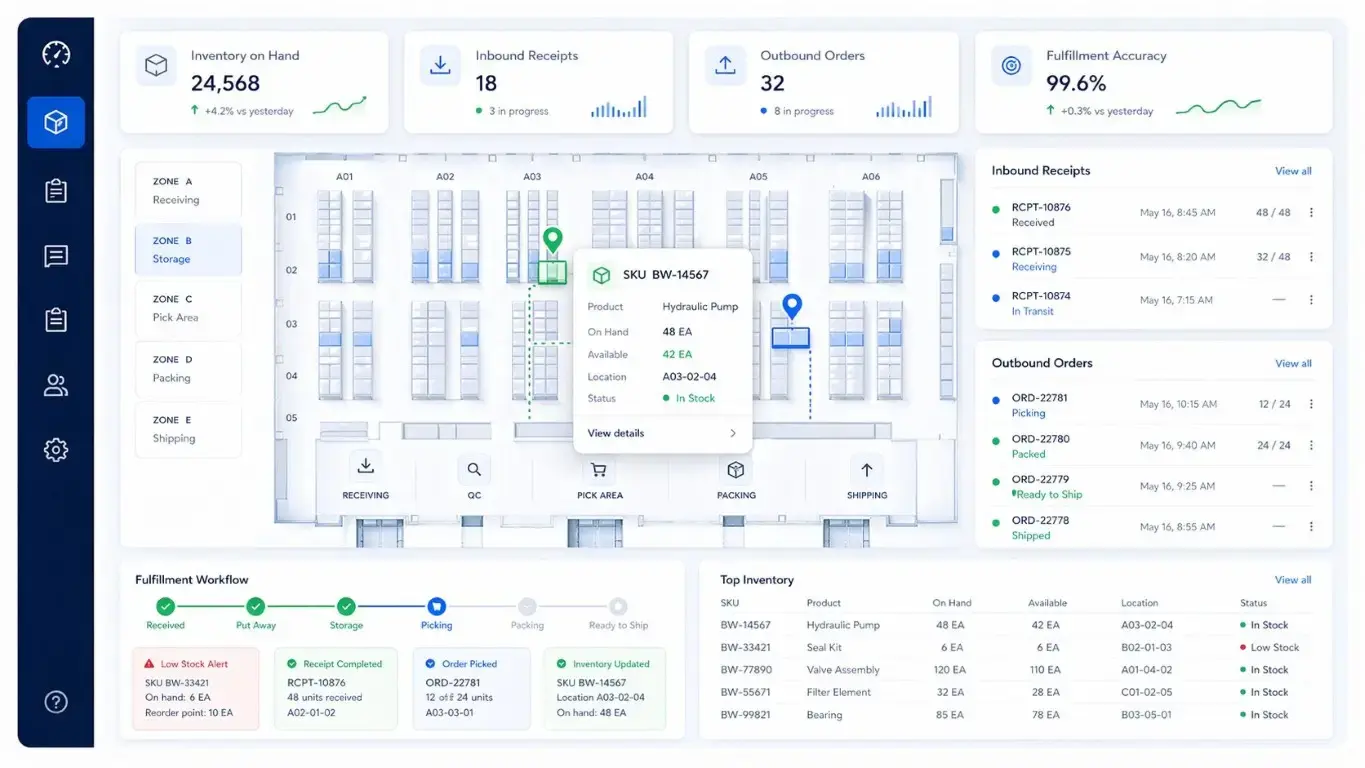Switch to Zone A Receiving tab
The width and height of the screenshot is (1365, 768).
tap(188, 191)
